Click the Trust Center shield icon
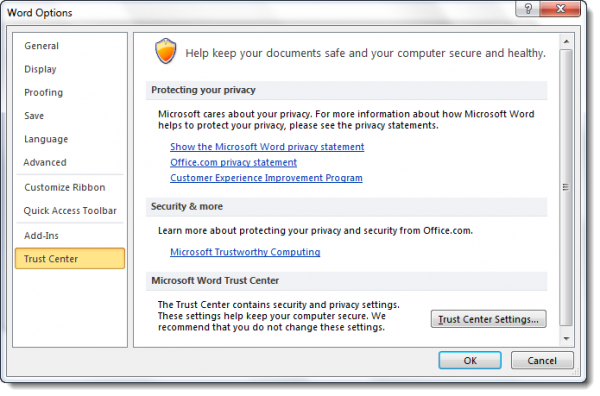The image size is (600, 396). (165, 51)
